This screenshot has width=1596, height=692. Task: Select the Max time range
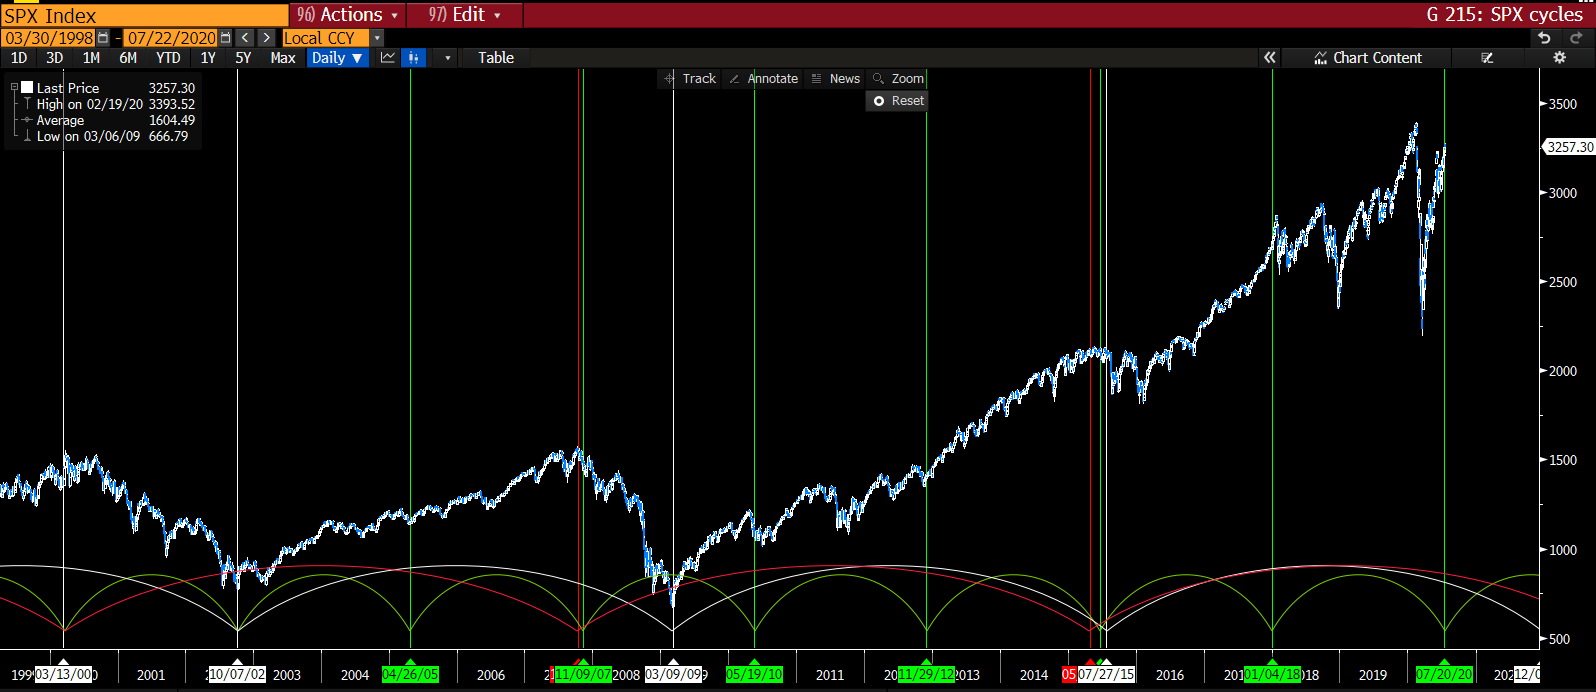[x=283, y=58]
